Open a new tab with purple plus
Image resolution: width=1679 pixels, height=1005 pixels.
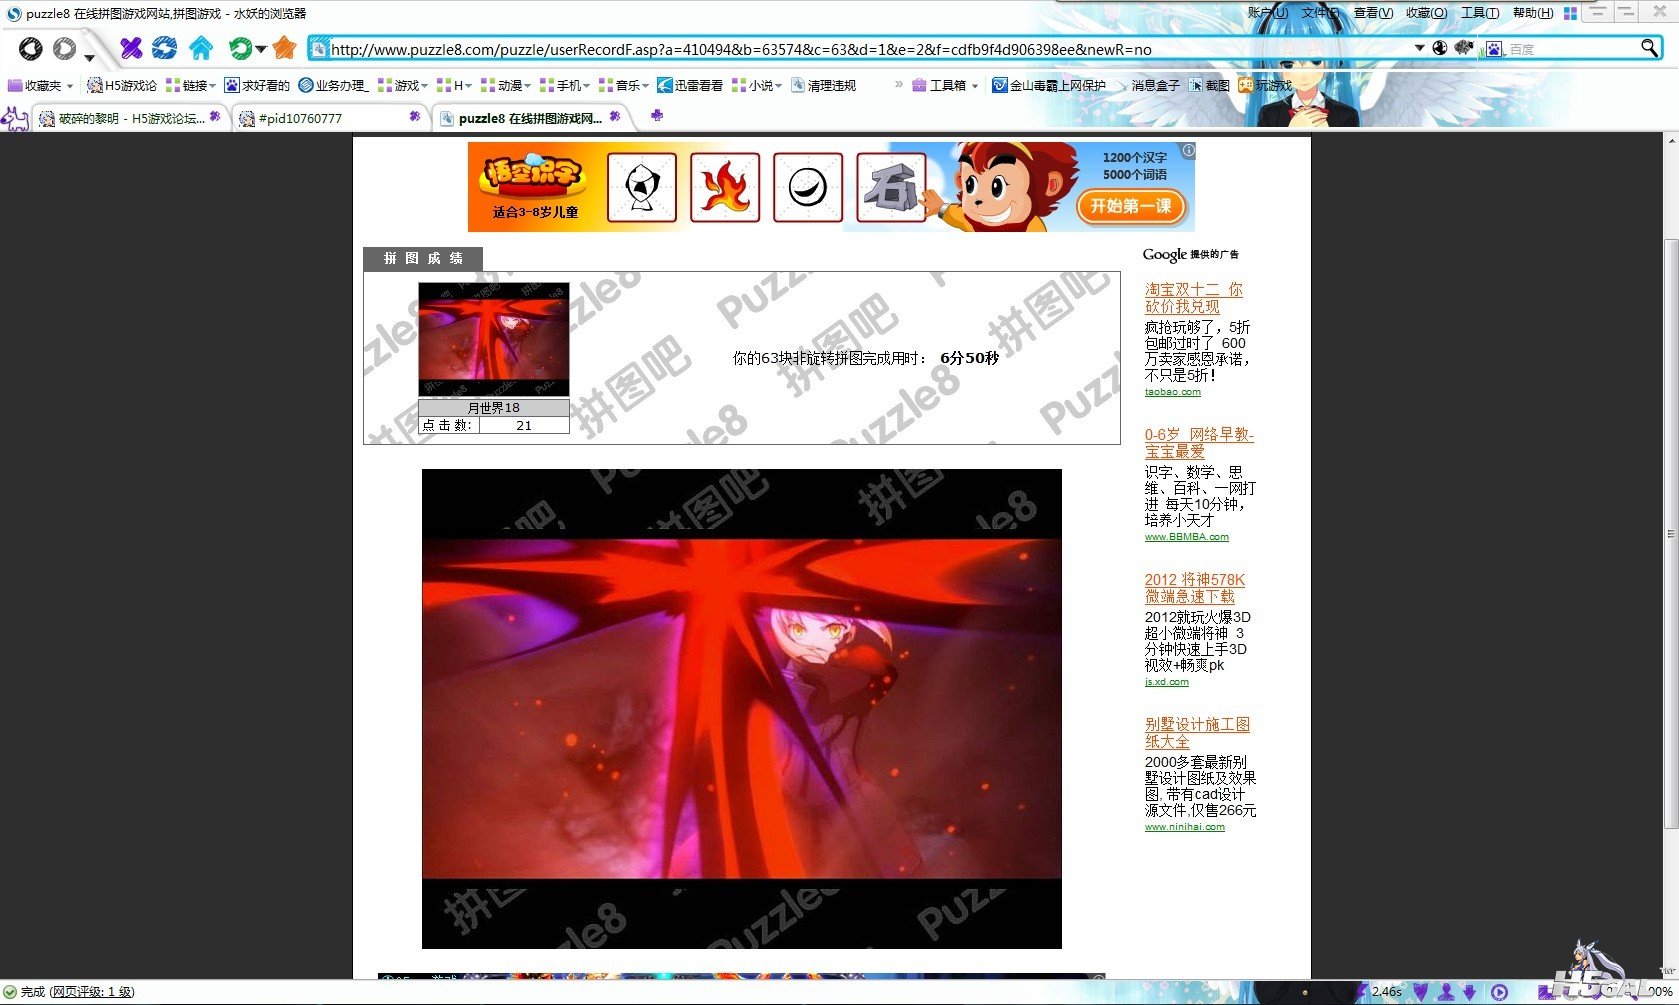click(656, 116)
